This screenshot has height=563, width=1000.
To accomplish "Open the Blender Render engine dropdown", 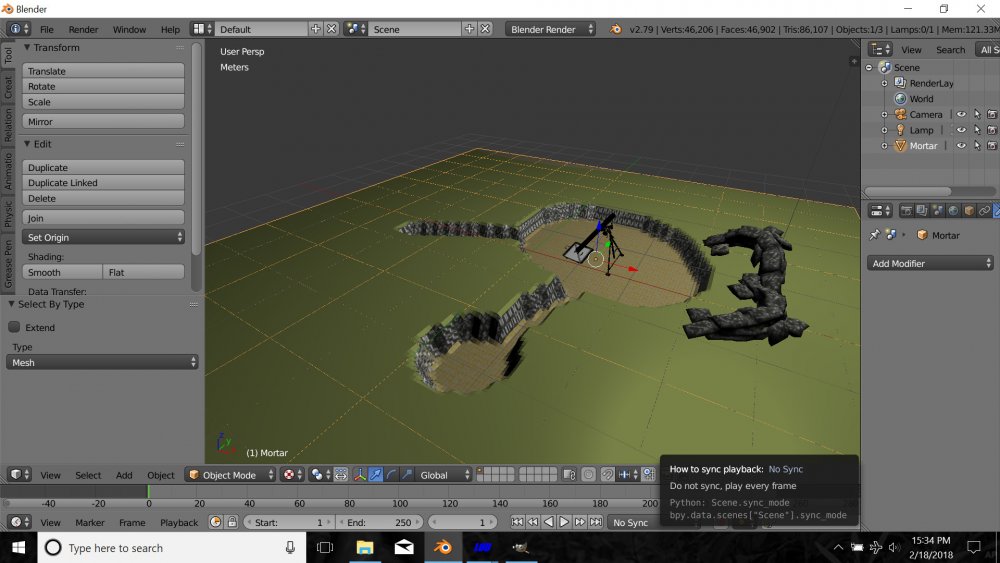I will pos(550,29).
